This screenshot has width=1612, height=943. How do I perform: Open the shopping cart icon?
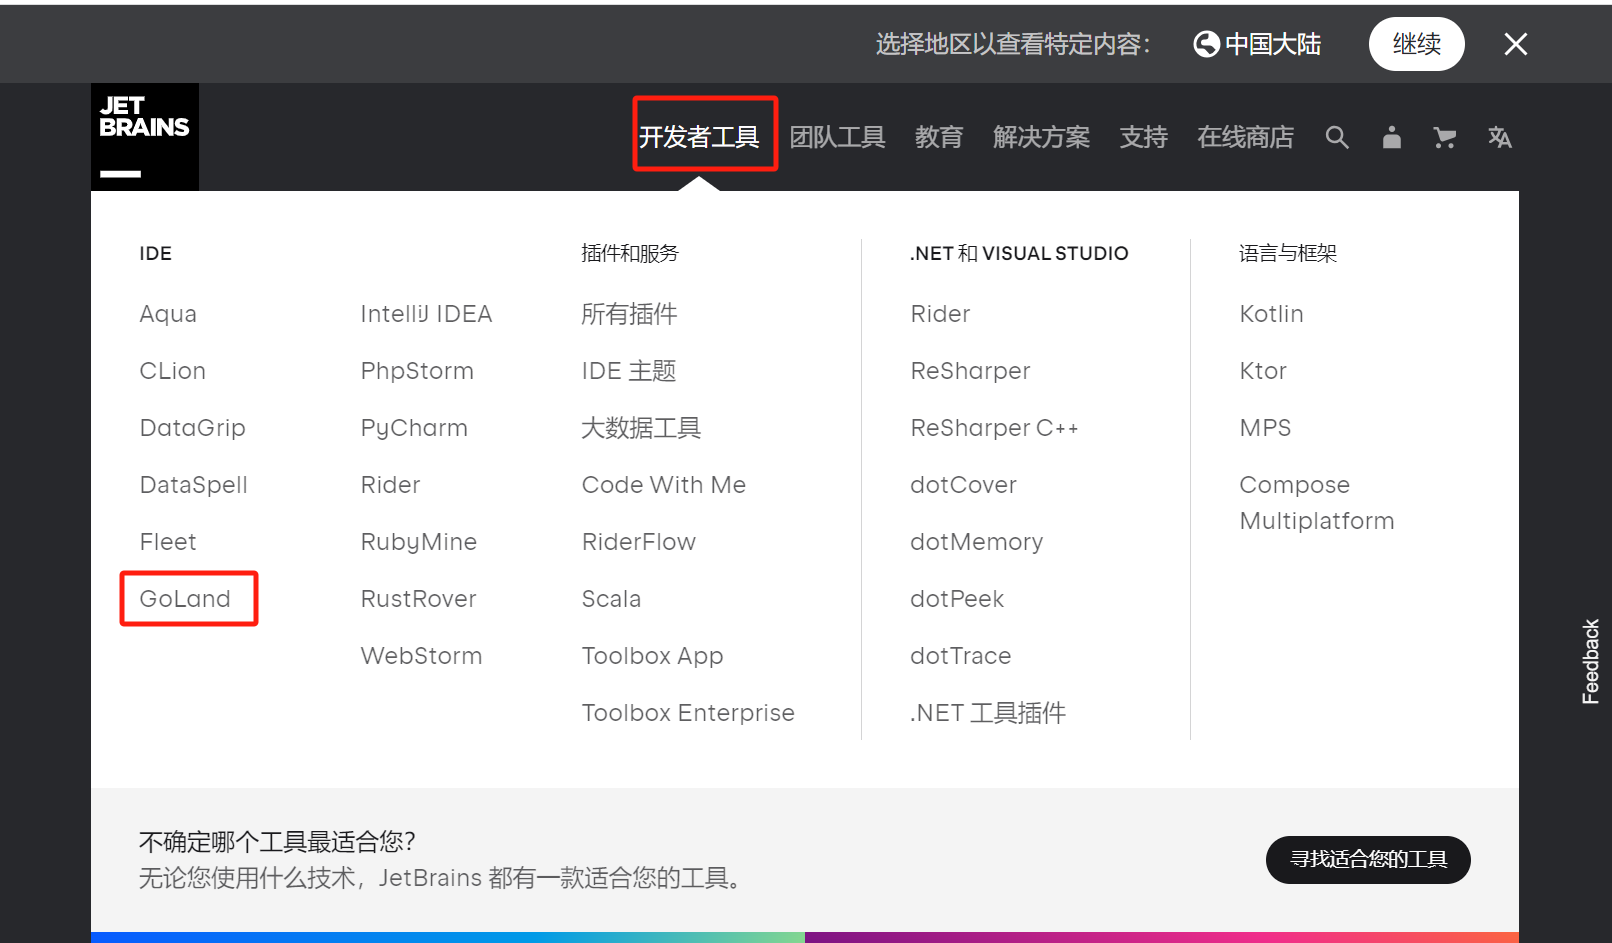click(x=1444, y=137)
